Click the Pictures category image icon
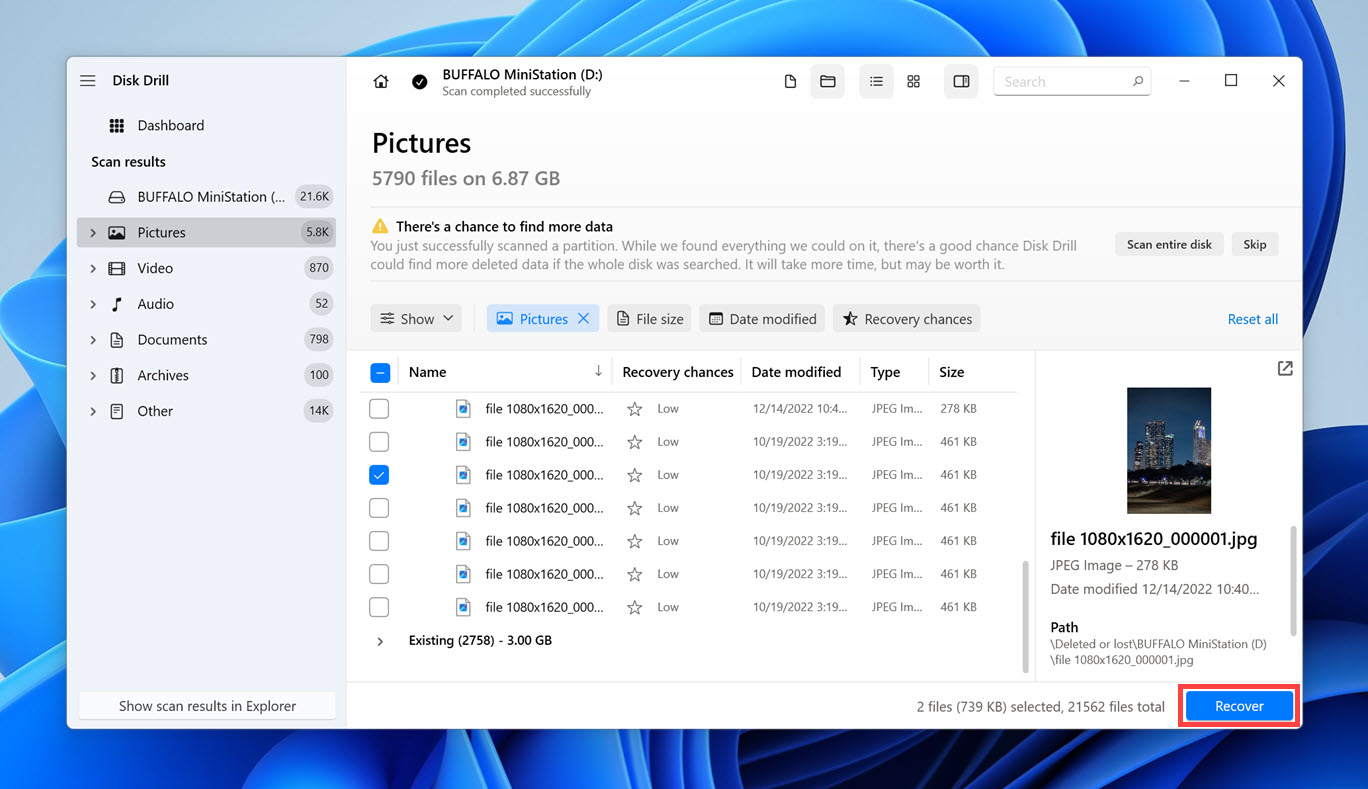 point(117,233)
